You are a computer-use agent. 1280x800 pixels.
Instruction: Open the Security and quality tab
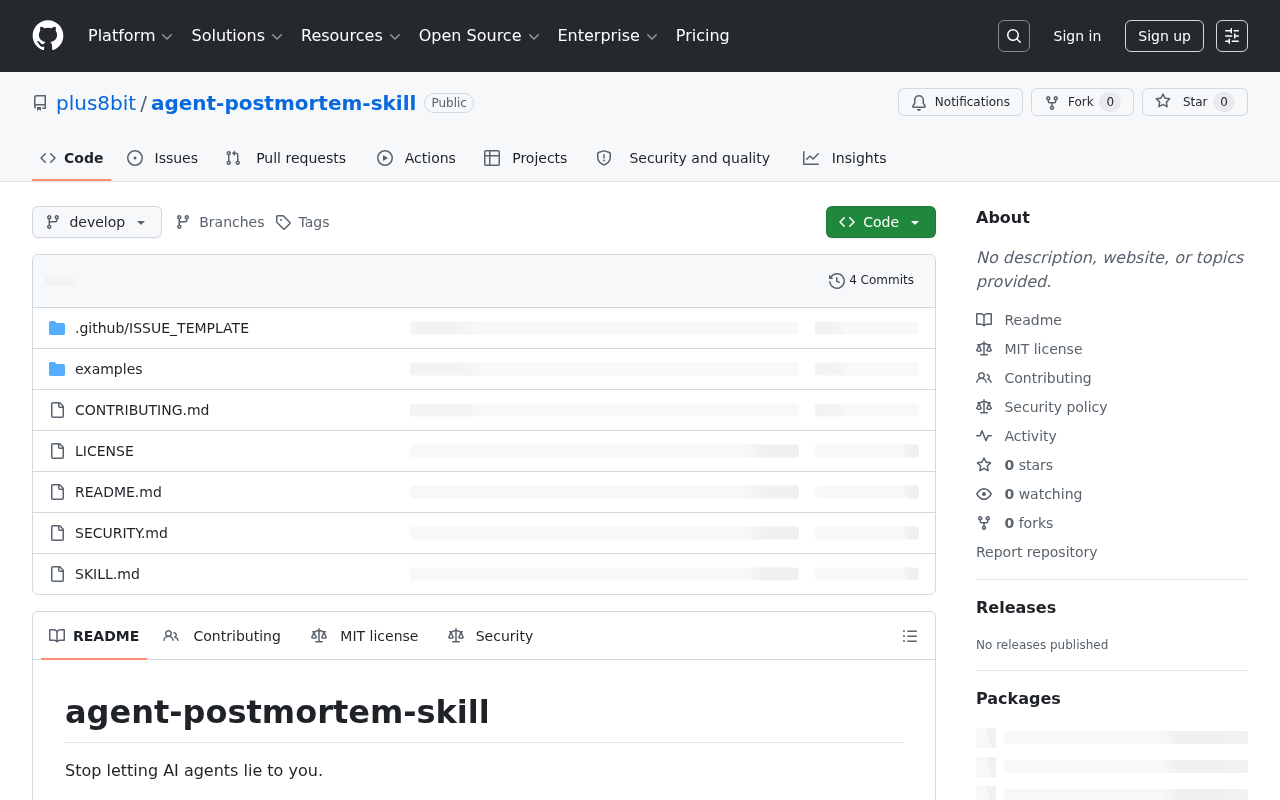(683, 158)
